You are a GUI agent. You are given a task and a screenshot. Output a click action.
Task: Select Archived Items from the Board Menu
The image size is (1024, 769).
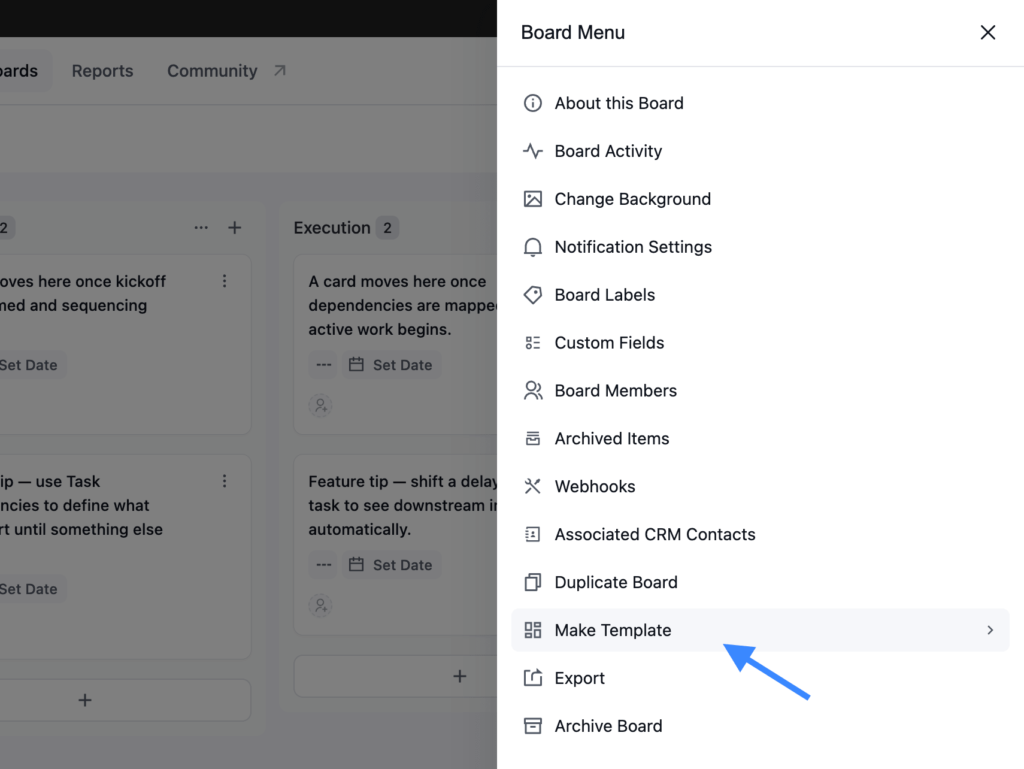760,439
